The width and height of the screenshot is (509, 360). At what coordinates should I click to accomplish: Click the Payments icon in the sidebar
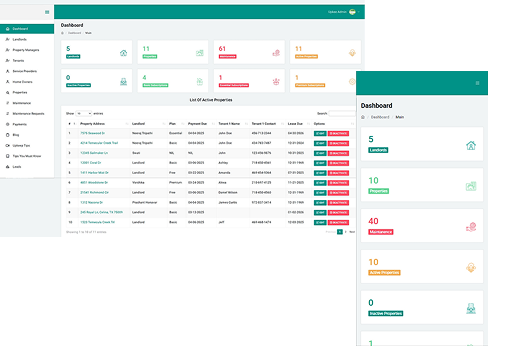point(7,124)
